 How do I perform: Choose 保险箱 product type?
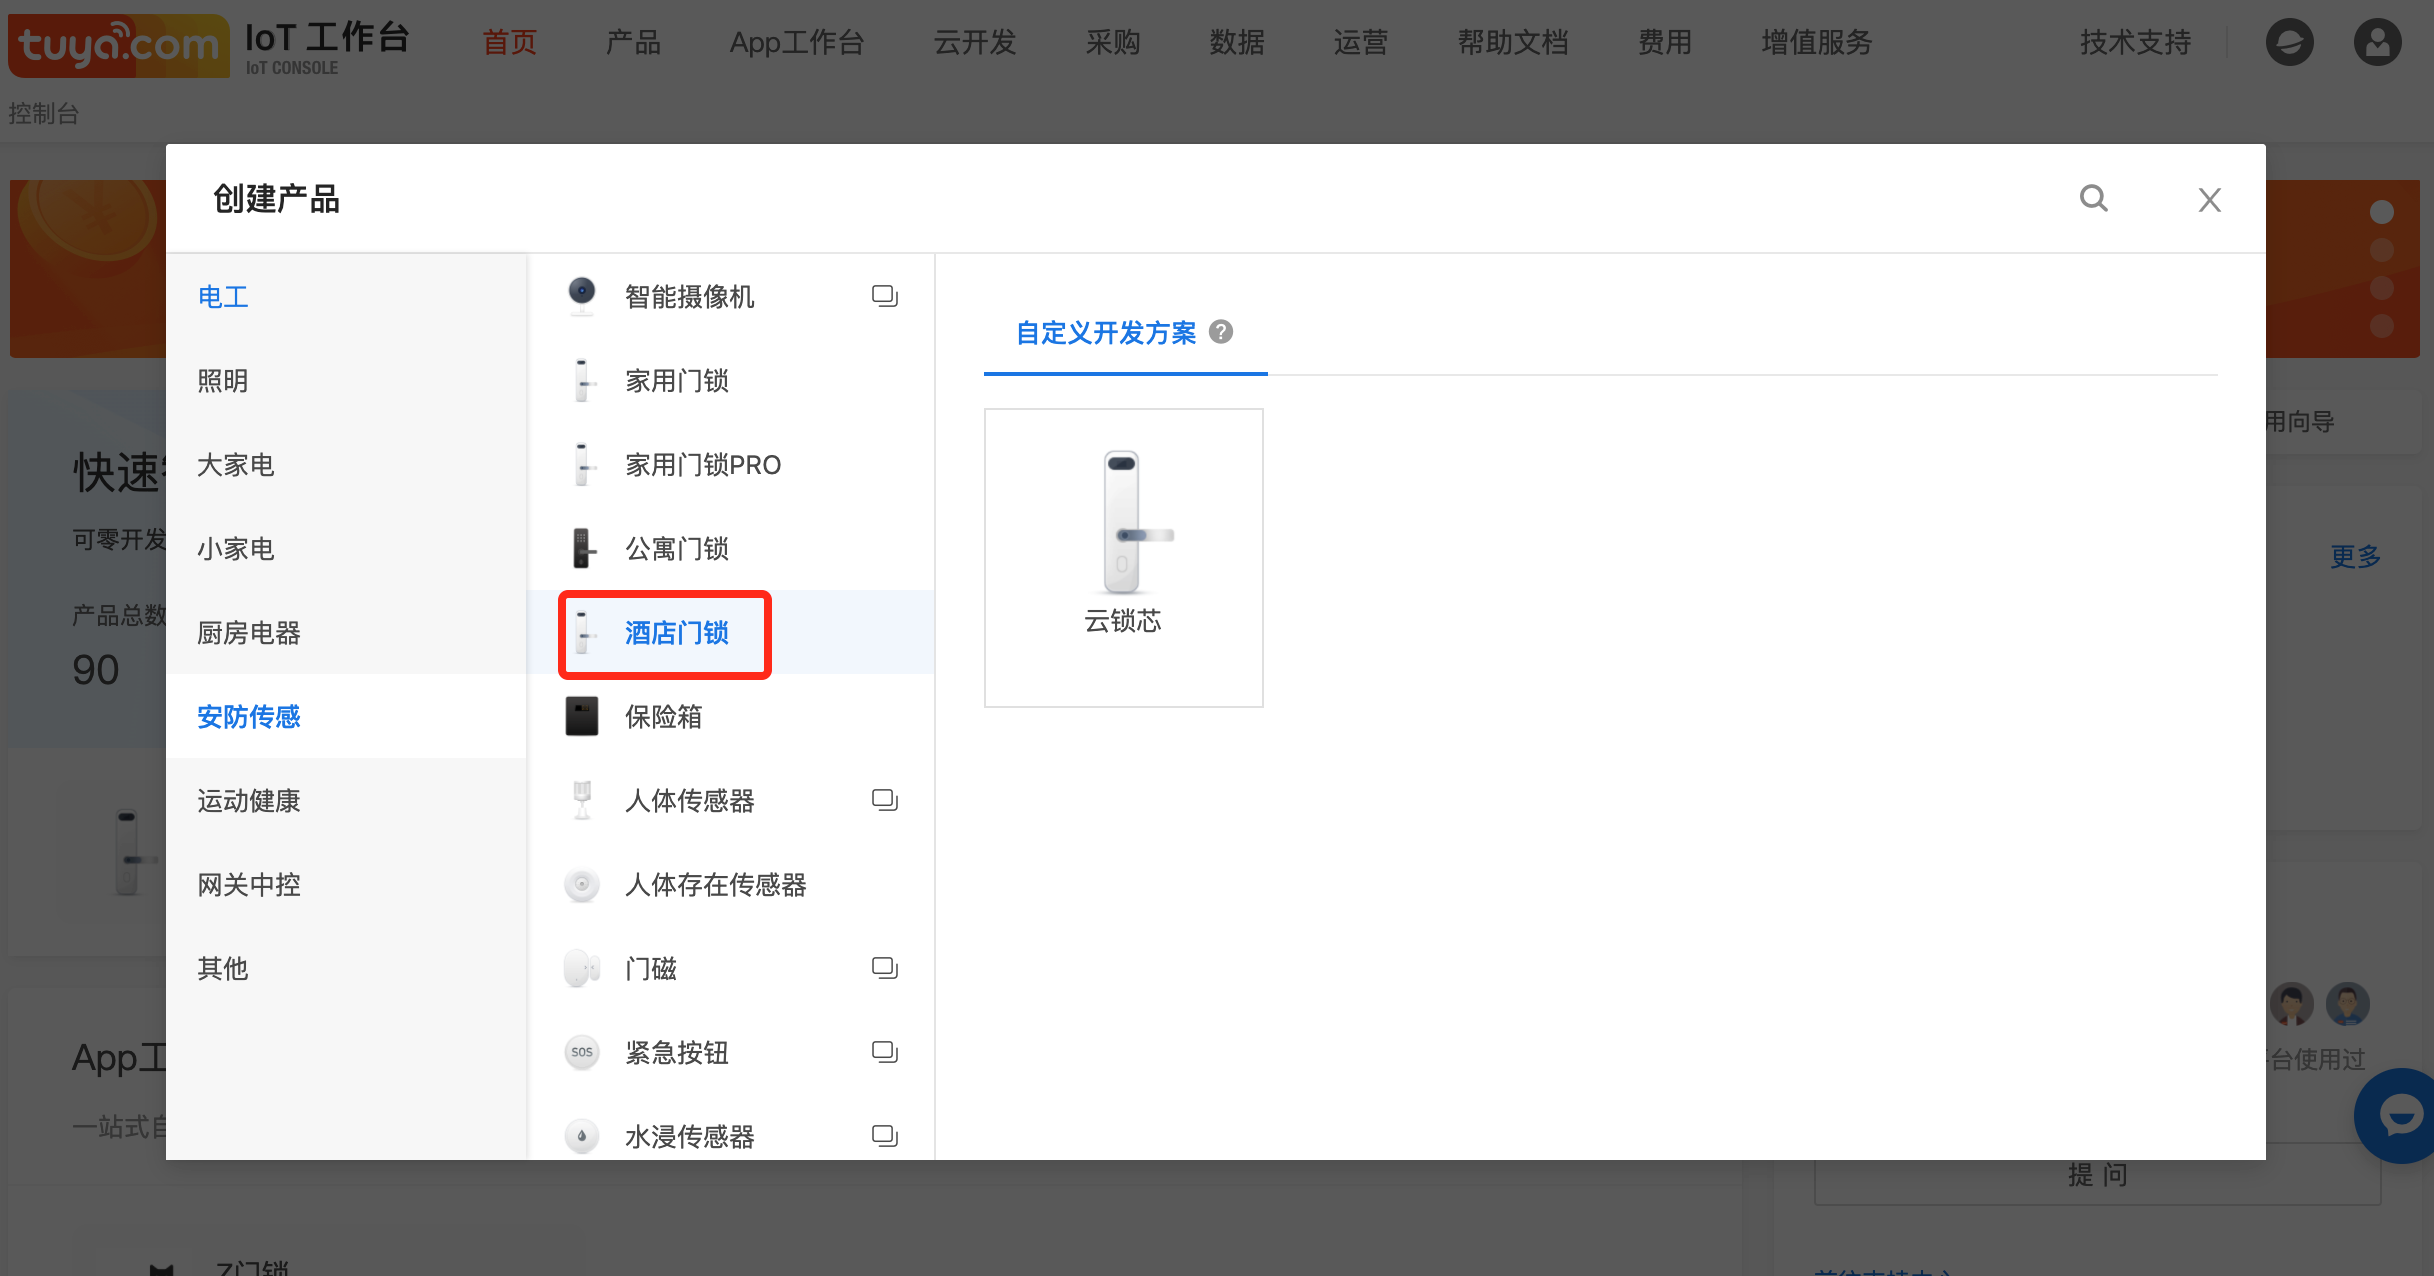tap(731, 716)
